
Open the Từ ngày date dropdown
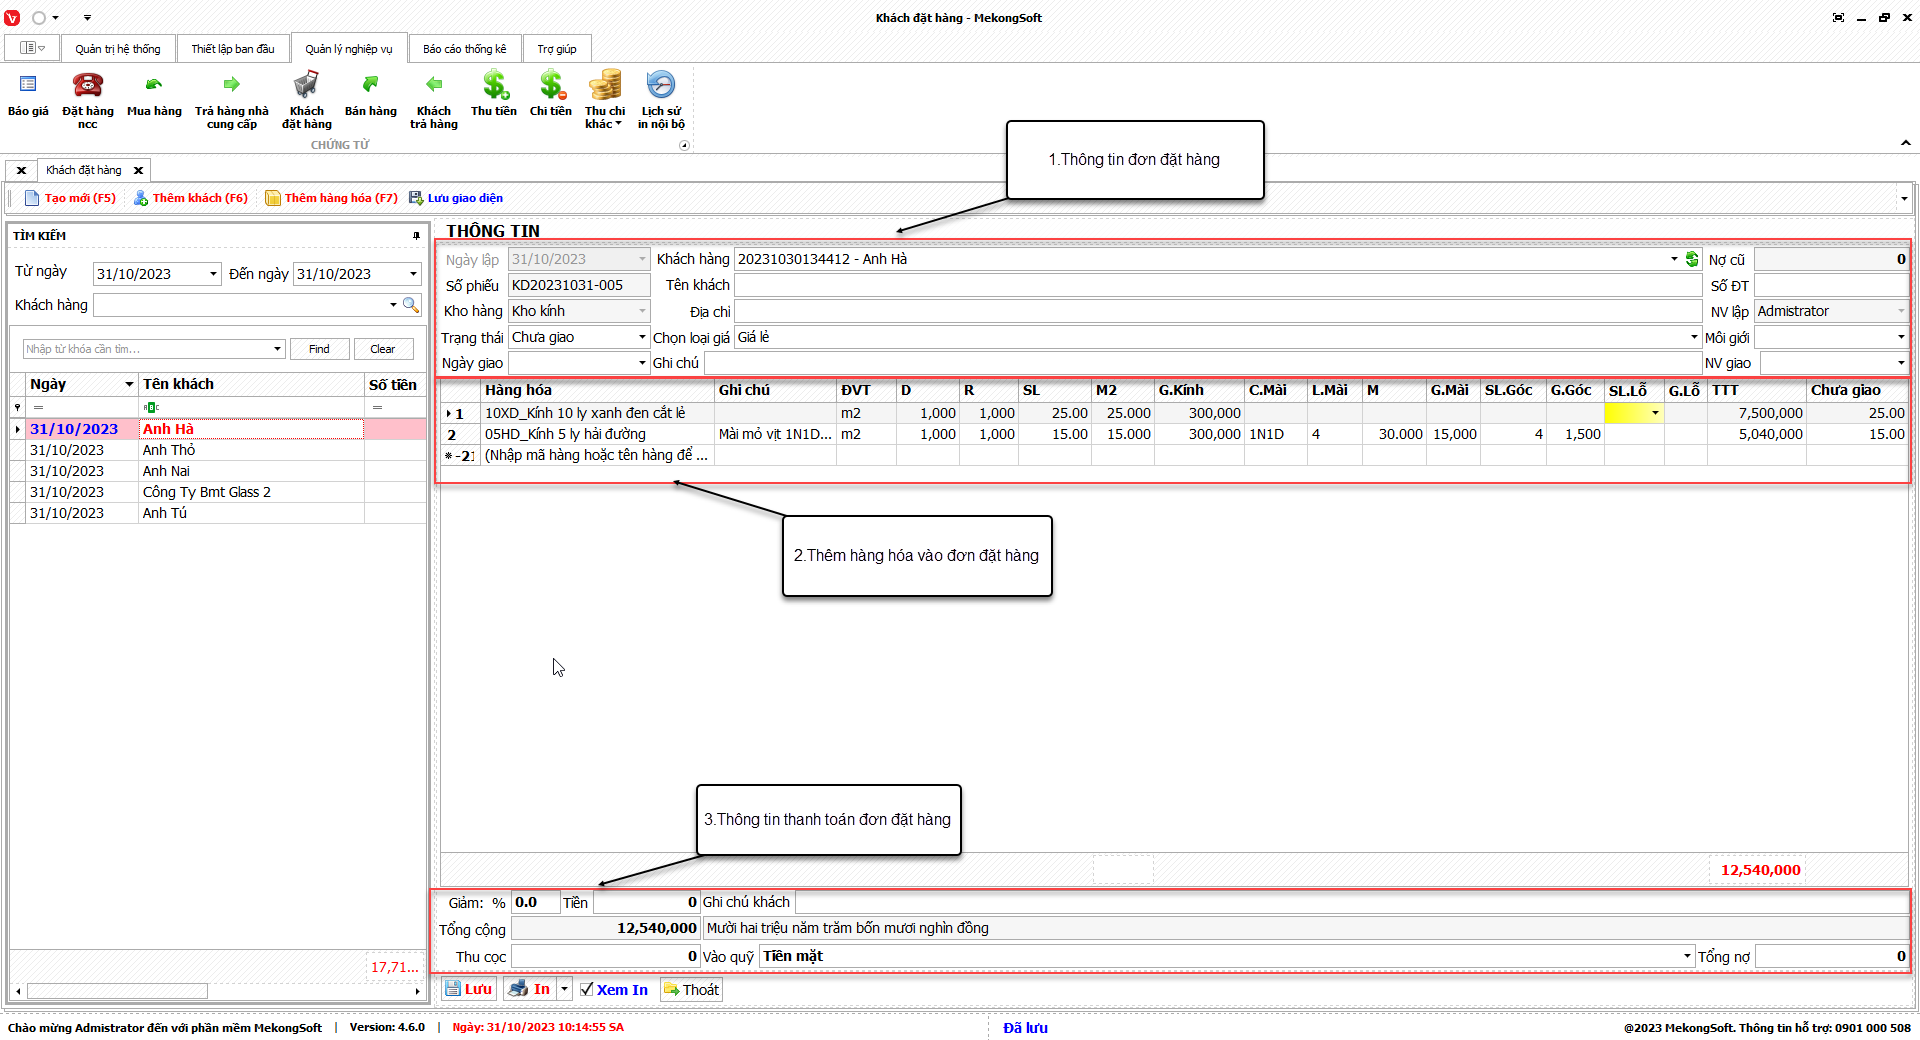213,274
